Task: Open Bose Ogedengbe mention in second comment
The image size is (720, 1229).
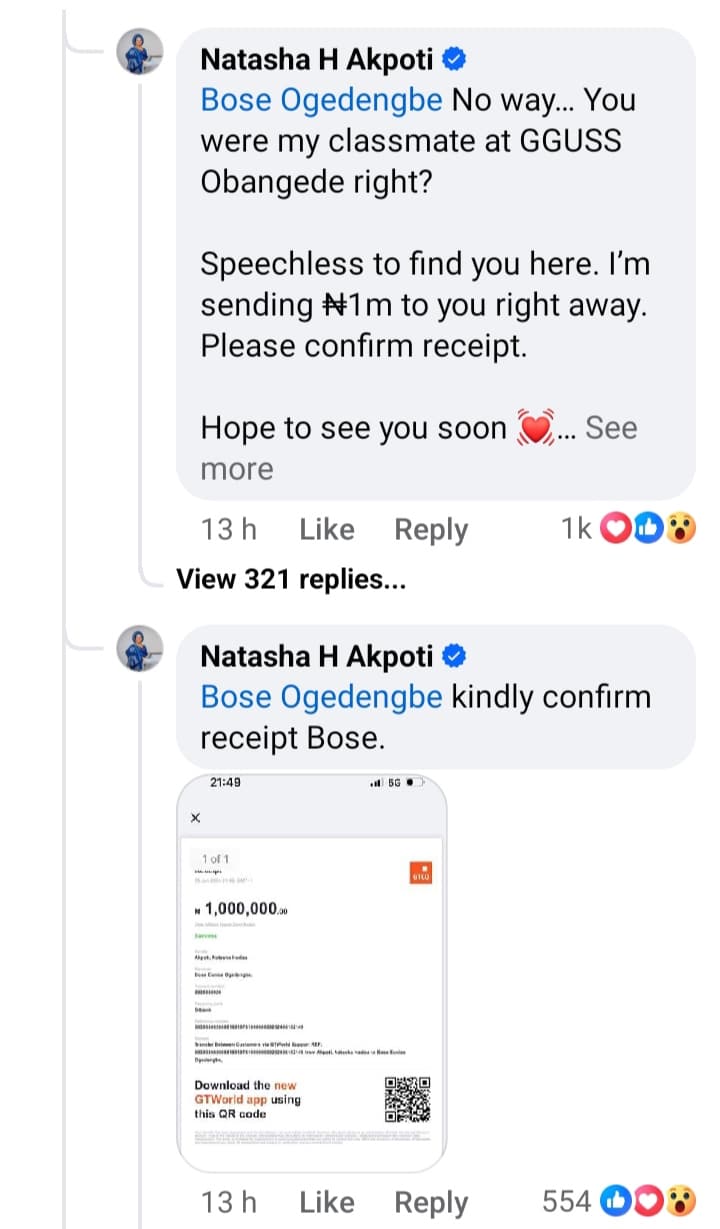Action: (321, 697)
